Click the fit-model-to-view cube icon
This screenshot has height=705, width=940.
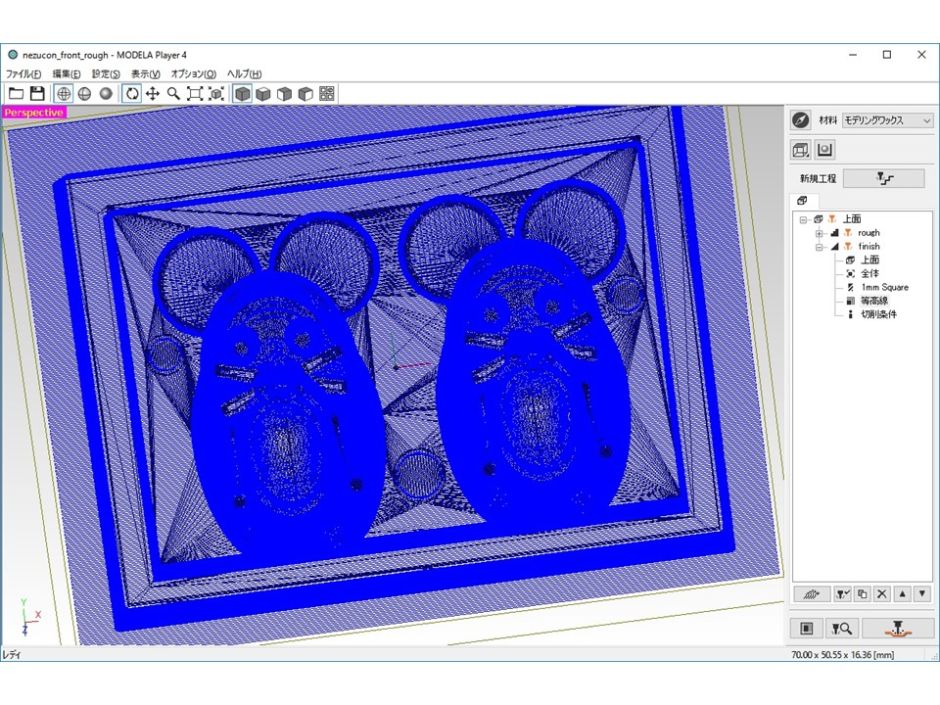[216, 94]
